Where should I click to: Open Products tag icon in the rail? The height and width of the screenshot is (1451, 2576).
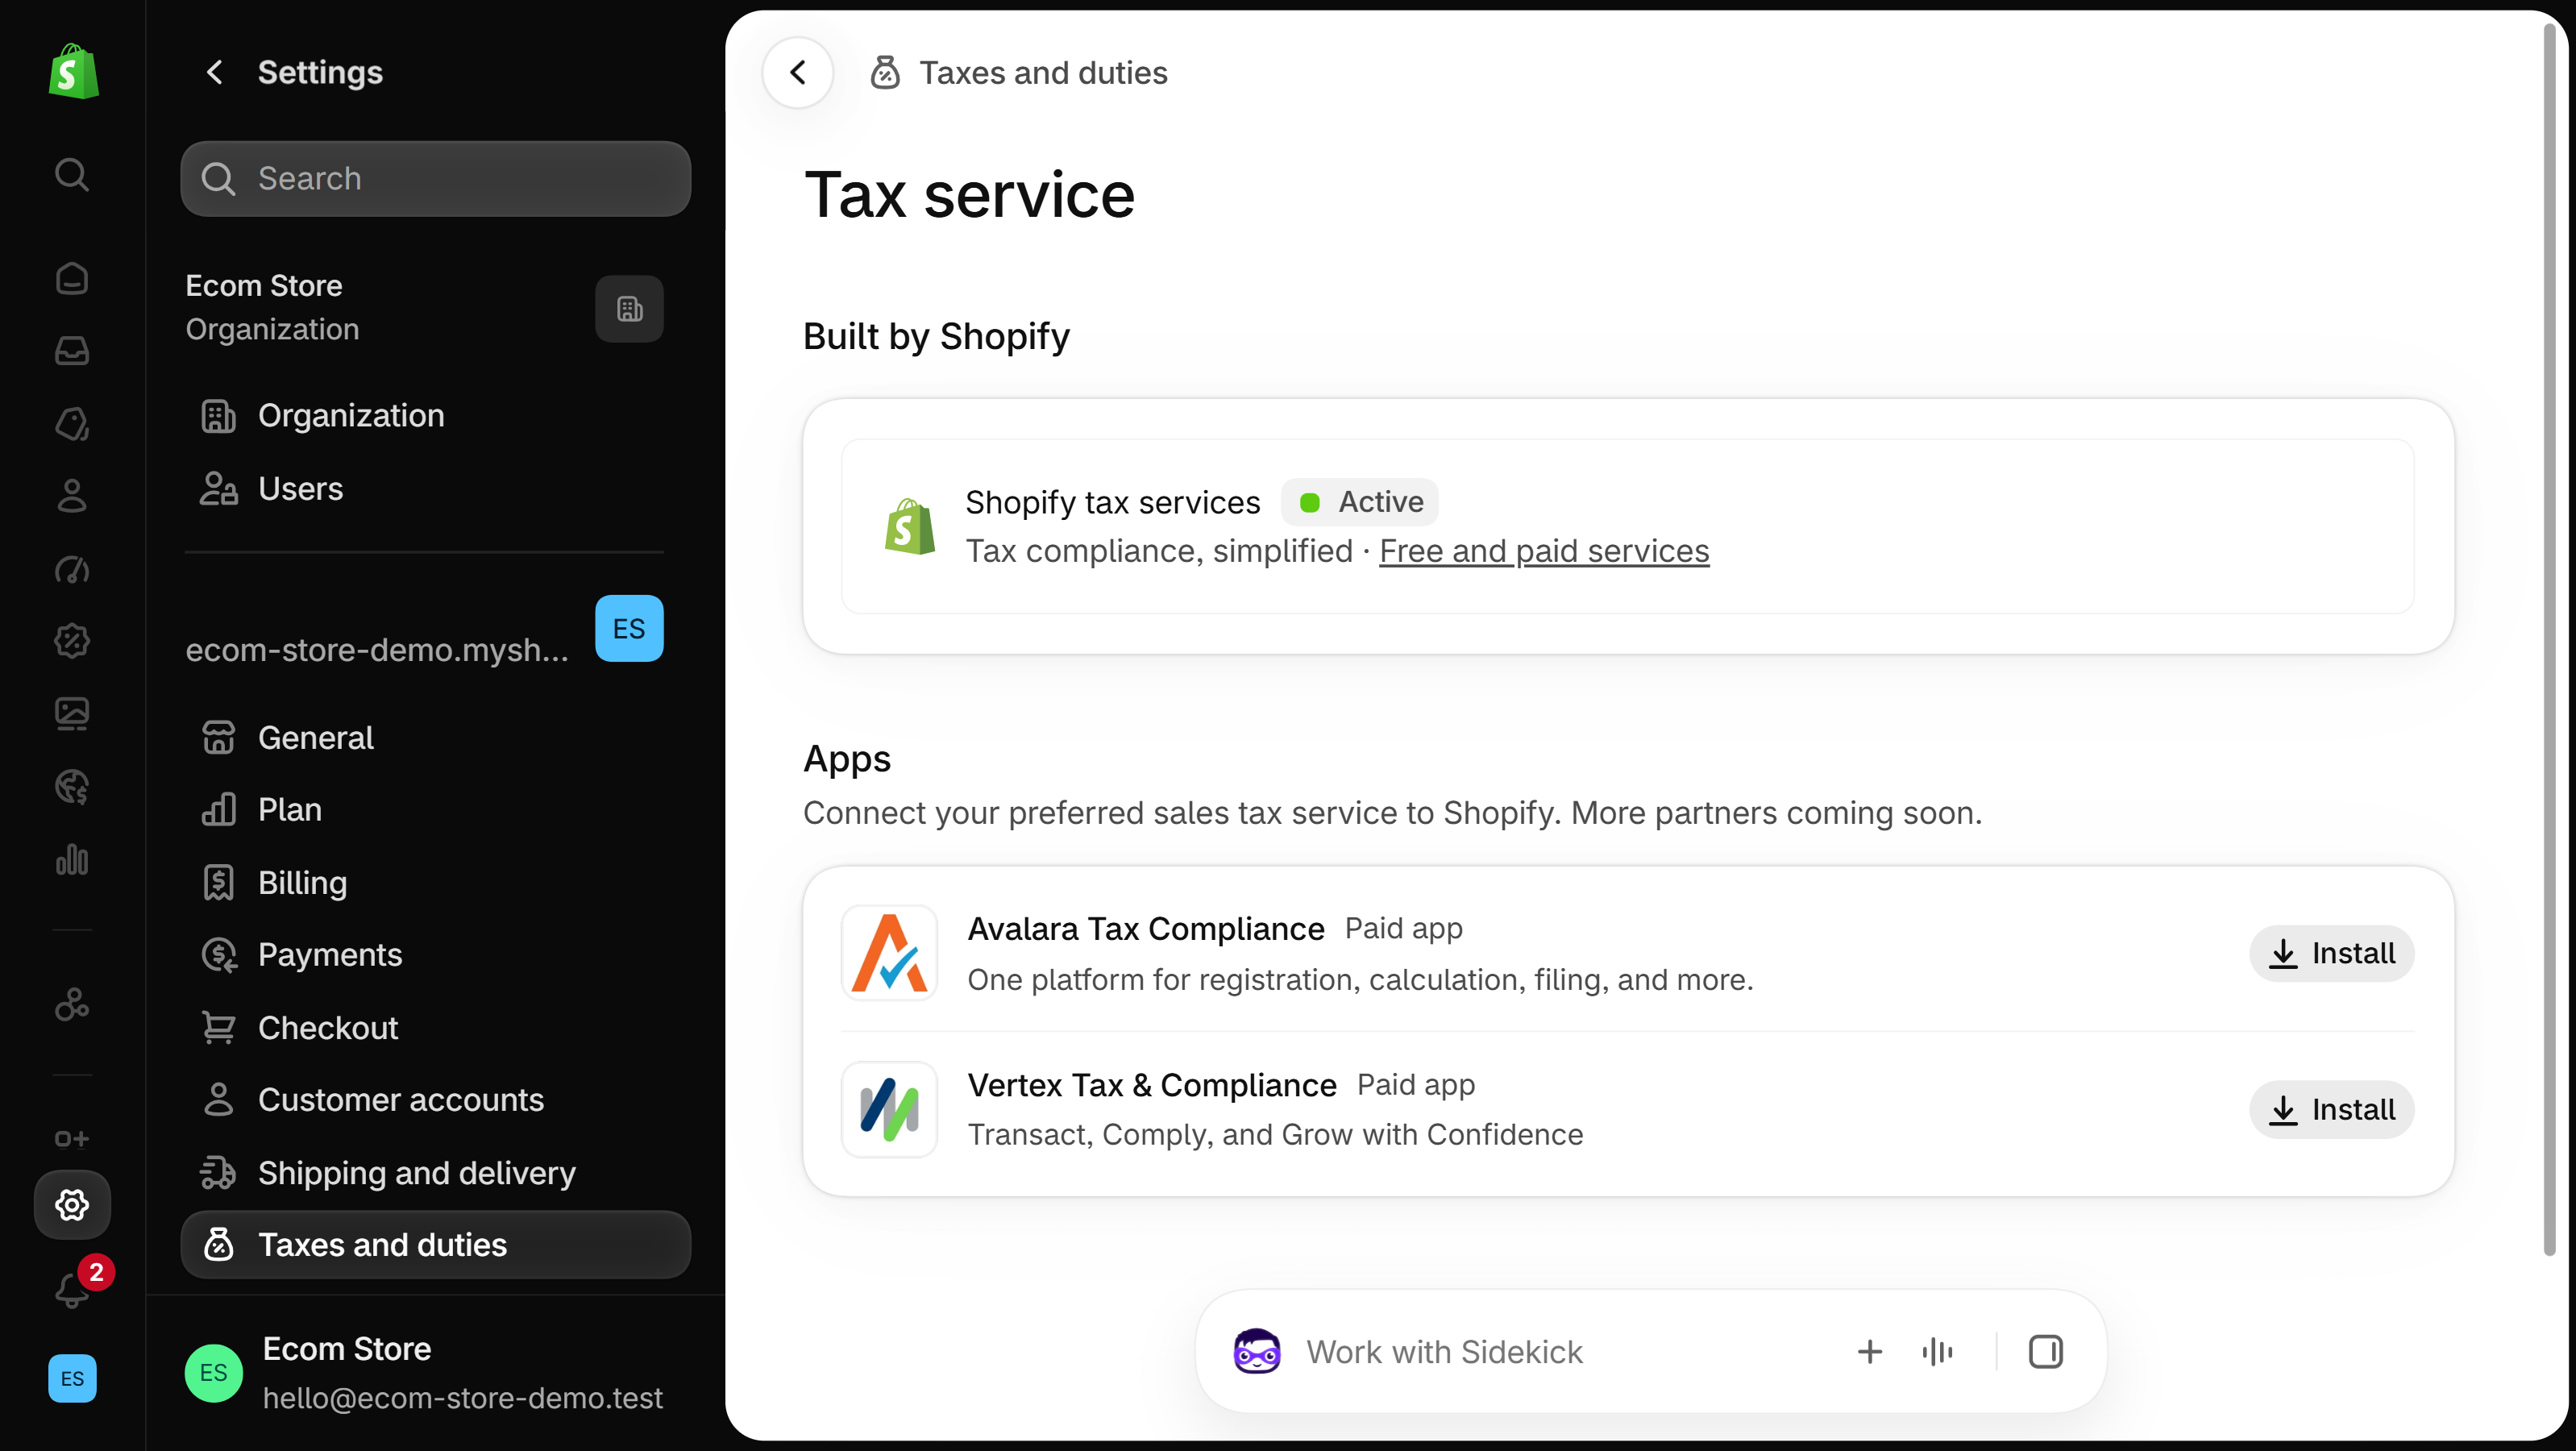(x=72, y=423)
